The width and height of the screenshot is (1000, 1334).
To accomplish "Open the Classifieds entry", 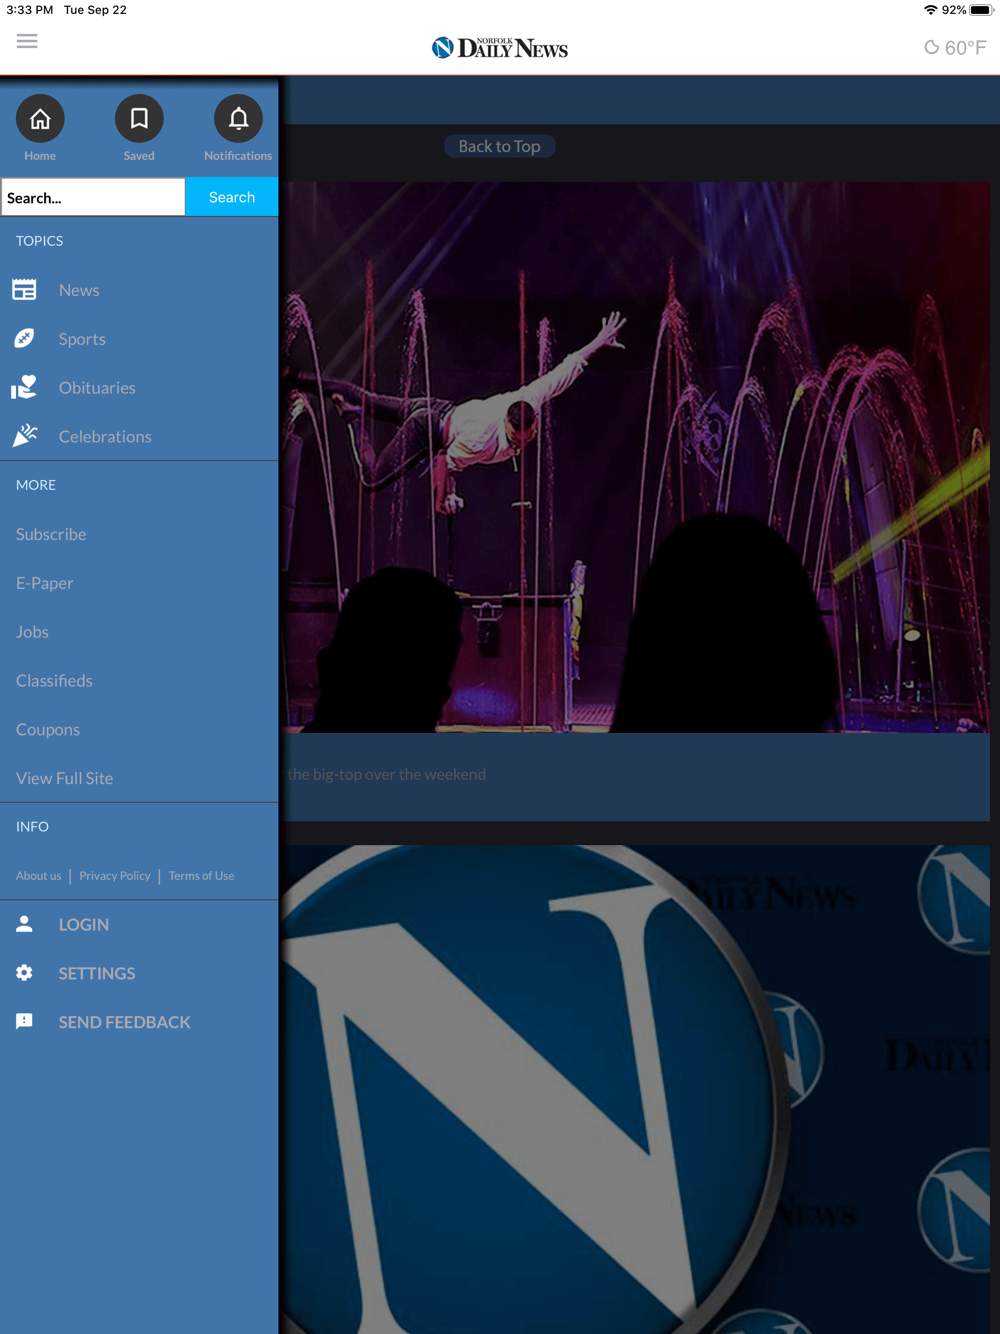I will (54, 680).
